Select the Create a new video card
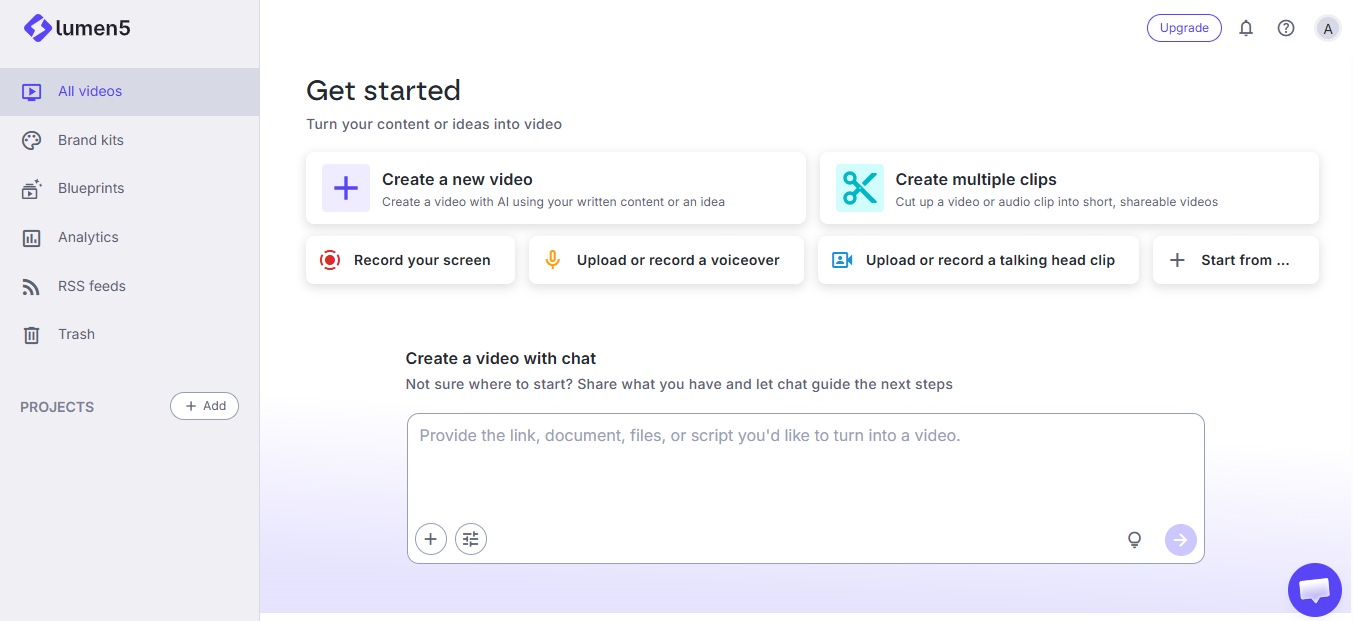The height and width of the screenshot is (621, 1353). point(556,188)
